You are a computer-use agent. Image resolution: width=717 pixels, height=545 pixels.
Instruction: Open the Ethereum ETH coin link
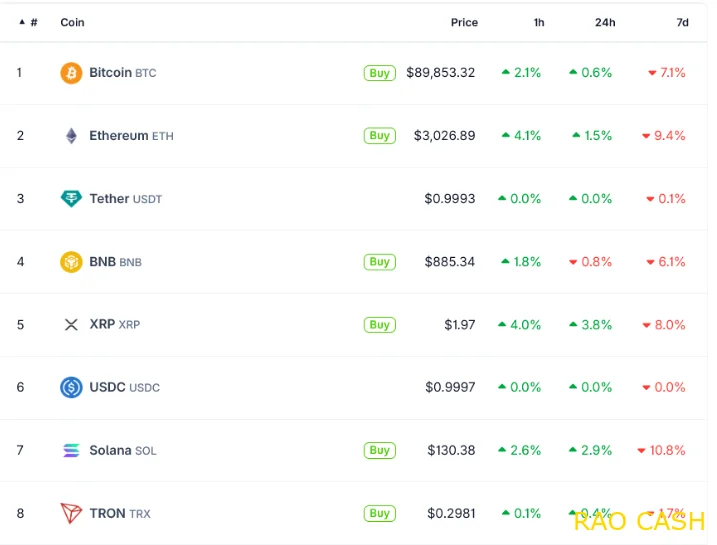point(130,136)
